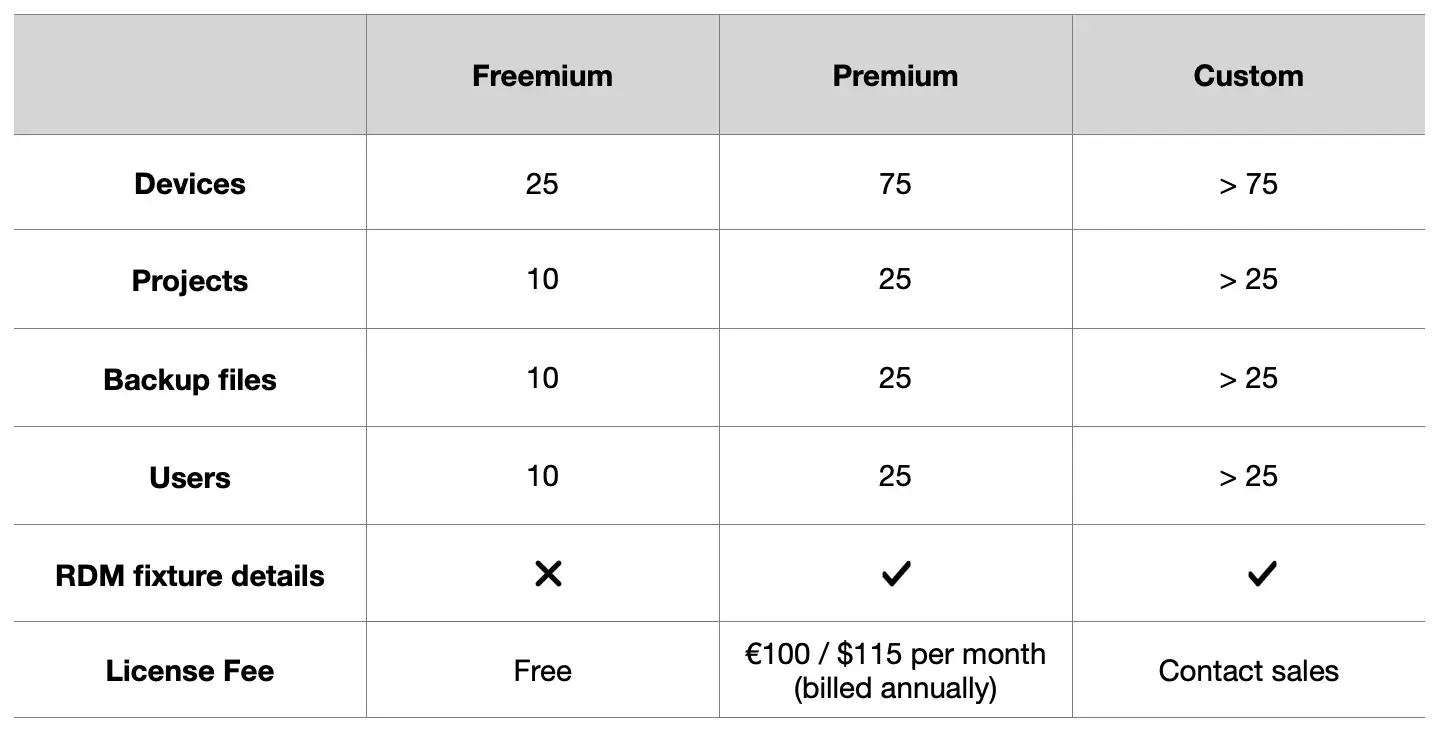
Task: Click the cross icon under Freemium
Action: click(548, 574)
